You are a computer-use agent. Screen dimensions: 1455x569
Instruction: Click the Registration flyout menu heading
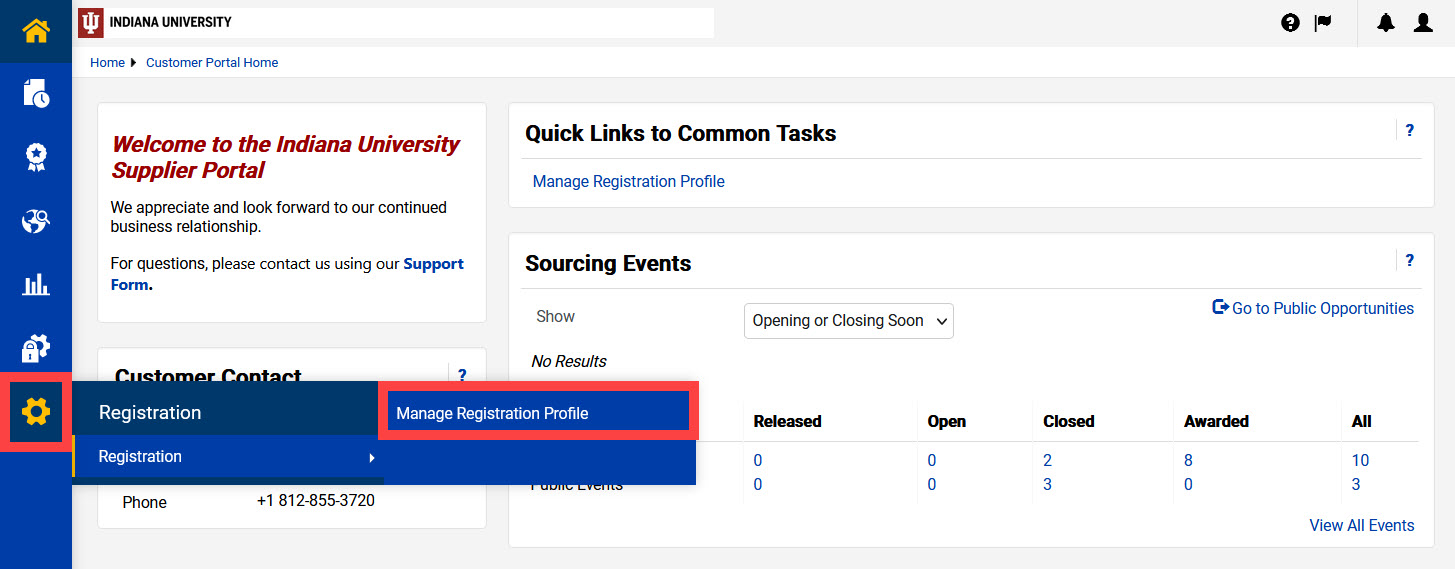pyautogui.click(x=150, y=412)
